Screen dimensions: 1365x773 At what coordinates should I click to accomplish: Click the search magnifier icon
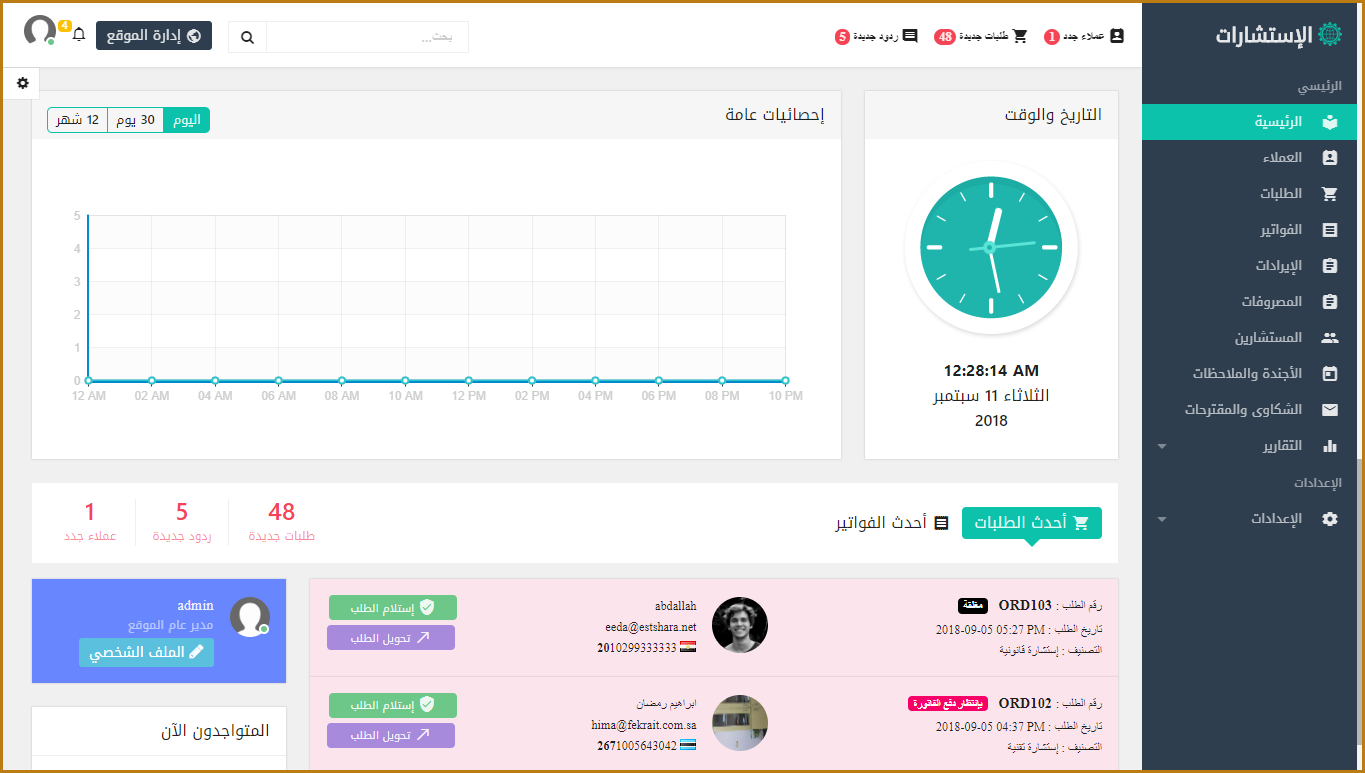tap(247, 37)
